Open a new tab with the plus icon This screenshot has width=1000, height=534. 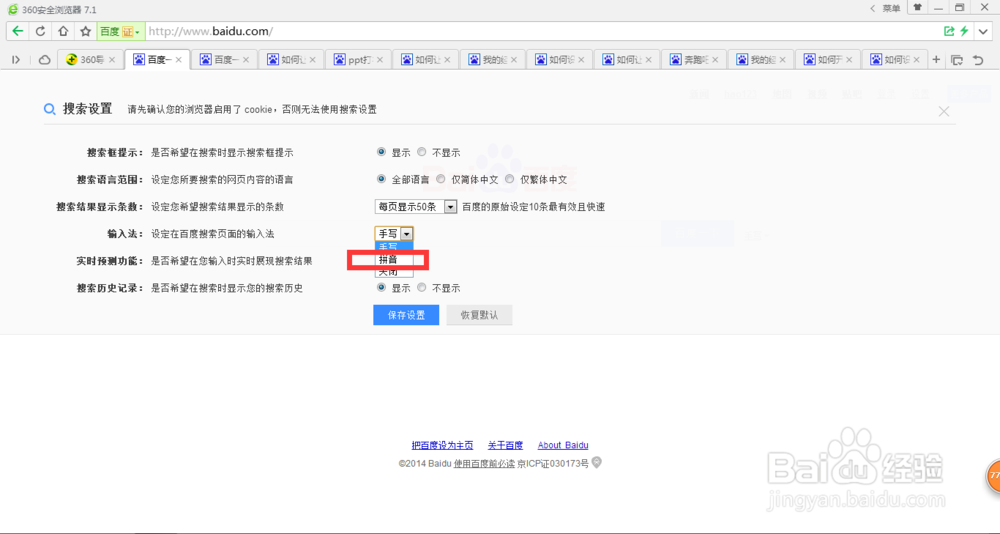pyautogui.click(x=936, y=59)
